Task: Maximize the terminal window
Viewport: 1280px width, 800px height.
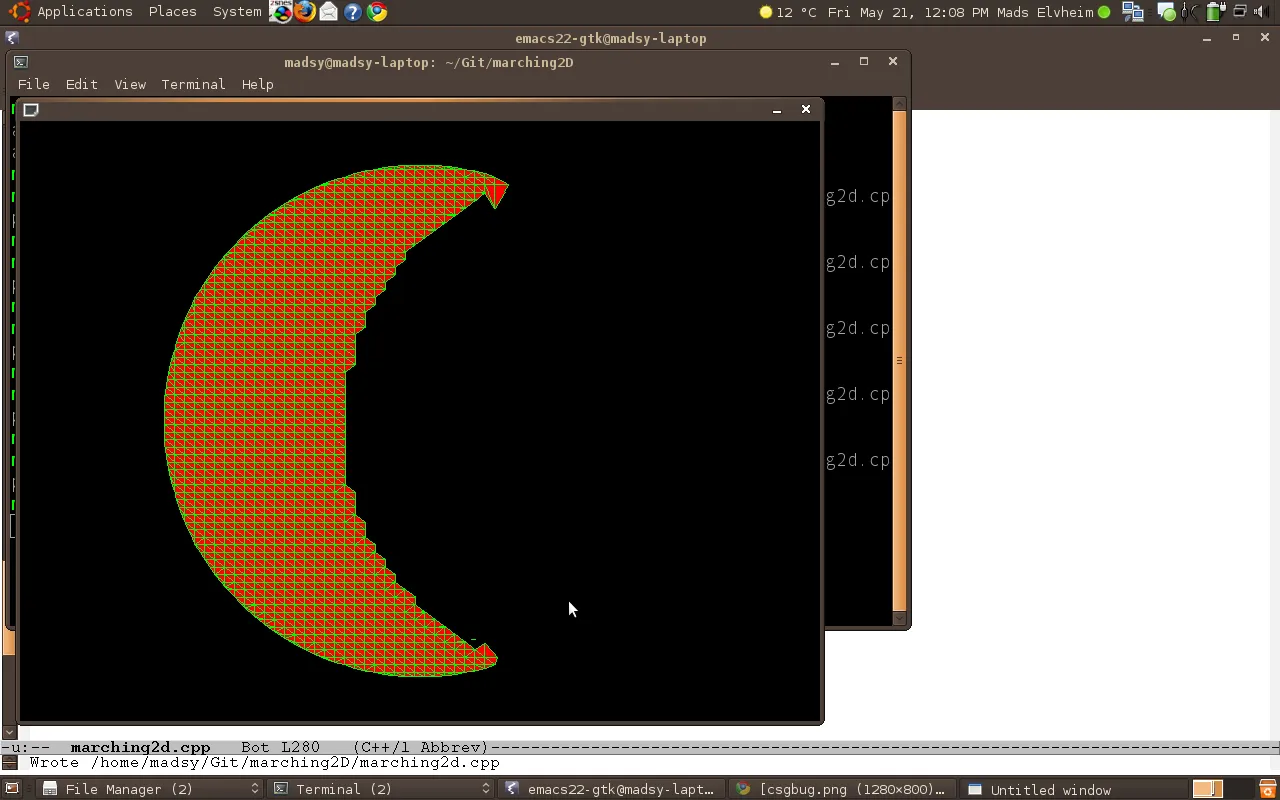Action: point(864,61)
